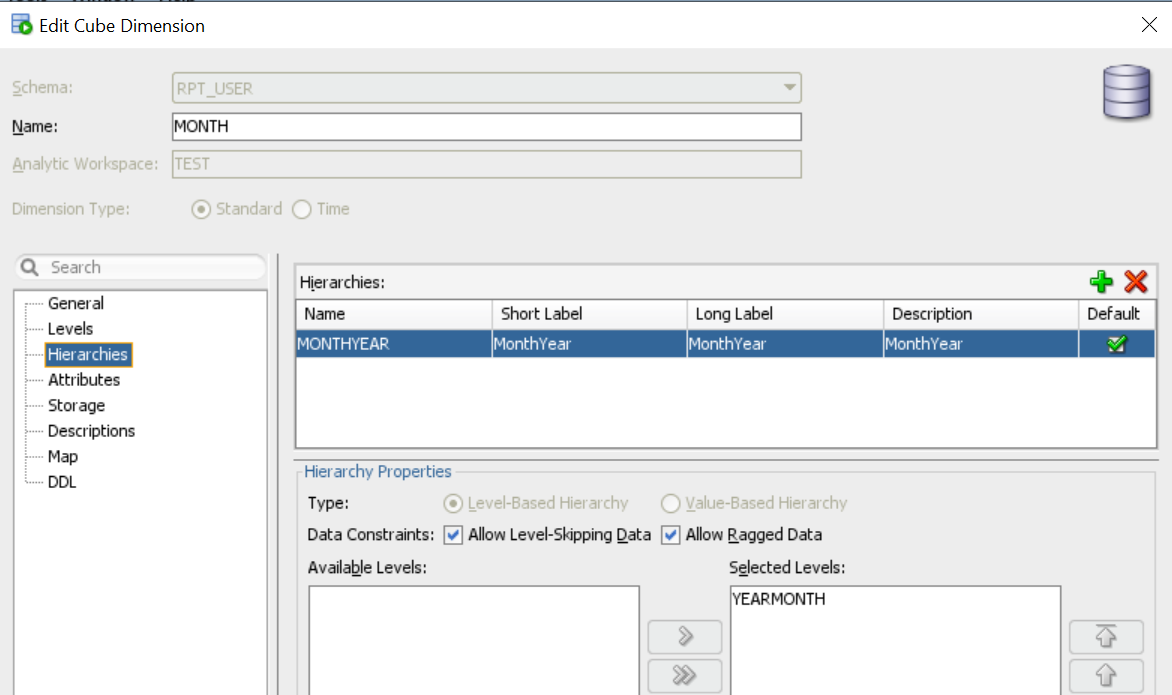Click the Description column header

(x=981, y=314)
